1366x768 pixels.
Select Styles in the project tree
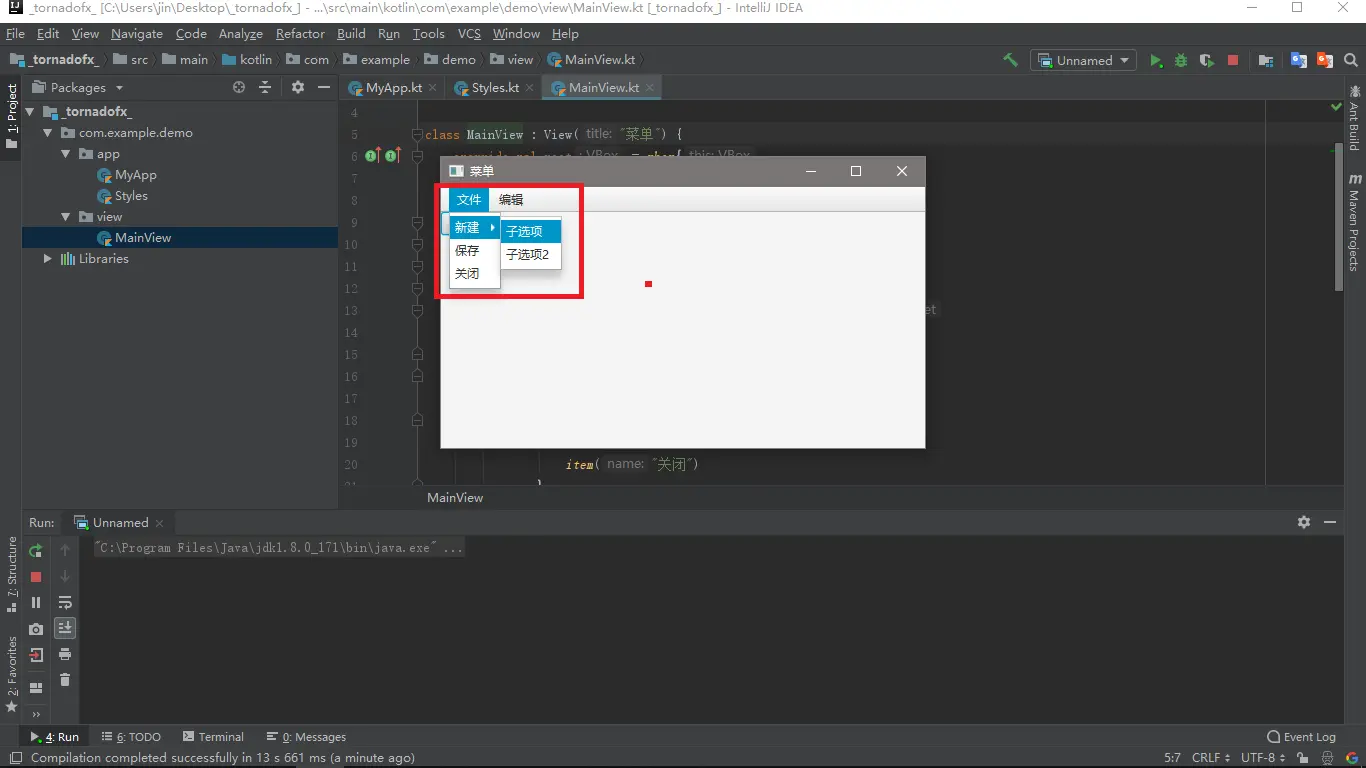[131, 196]
